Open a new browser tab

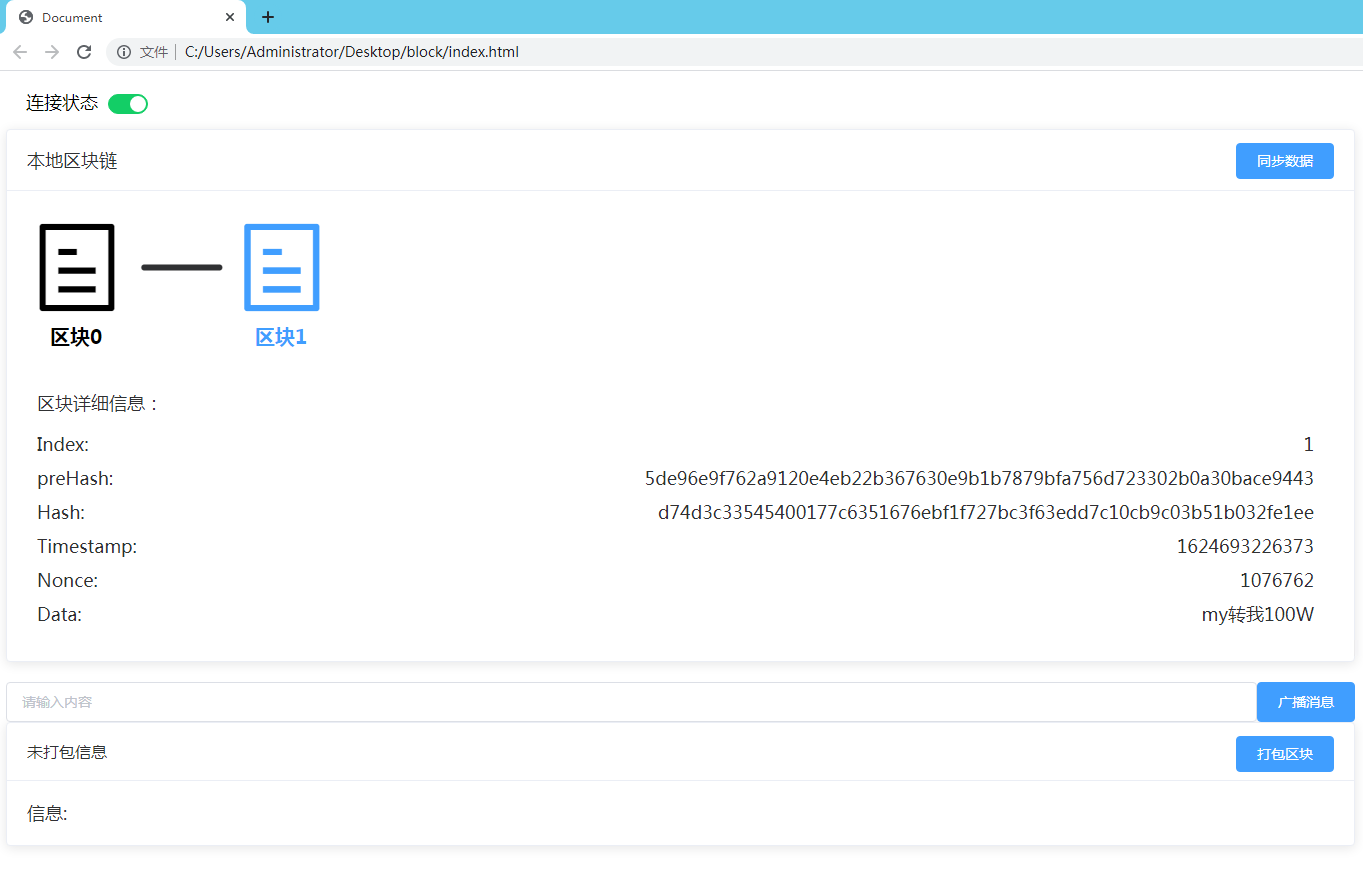[x=267, y=17]
